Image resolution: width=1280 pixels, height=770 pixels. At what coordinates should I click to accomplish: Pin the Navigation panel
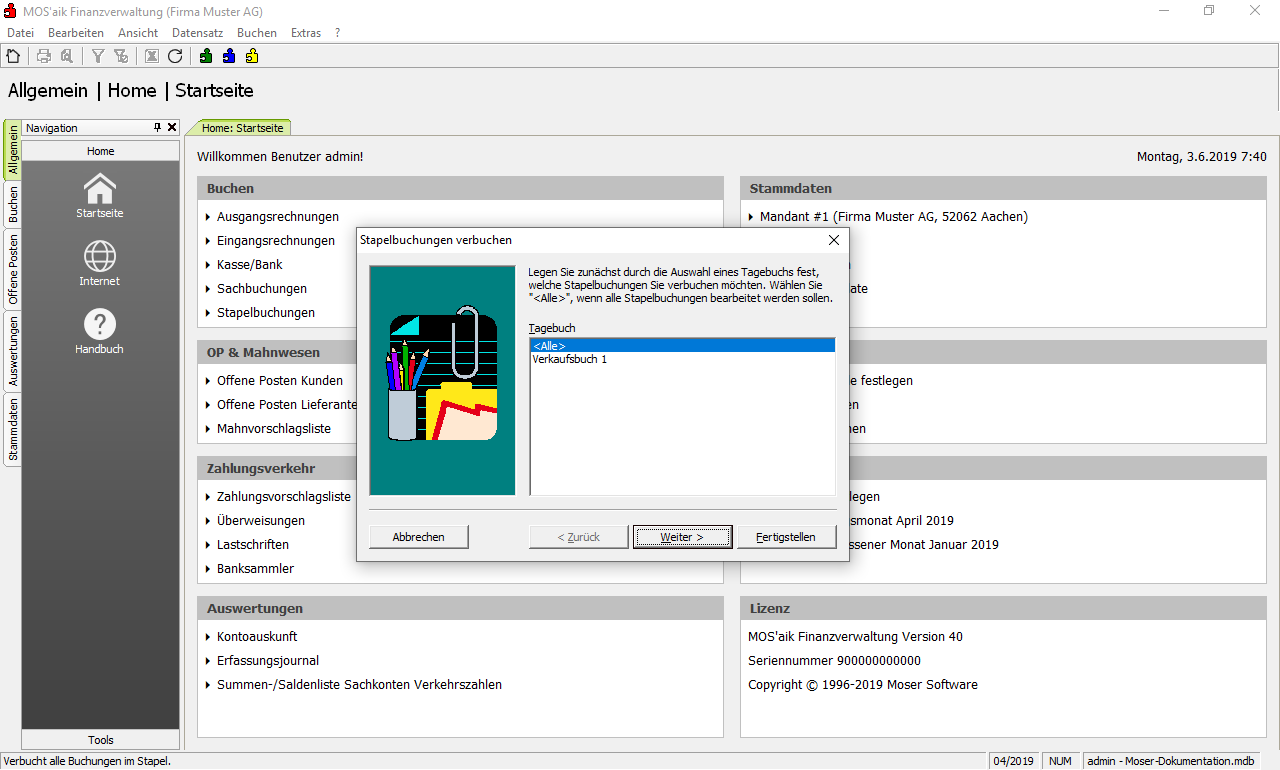pyautogui.click(x=157, y=128)
